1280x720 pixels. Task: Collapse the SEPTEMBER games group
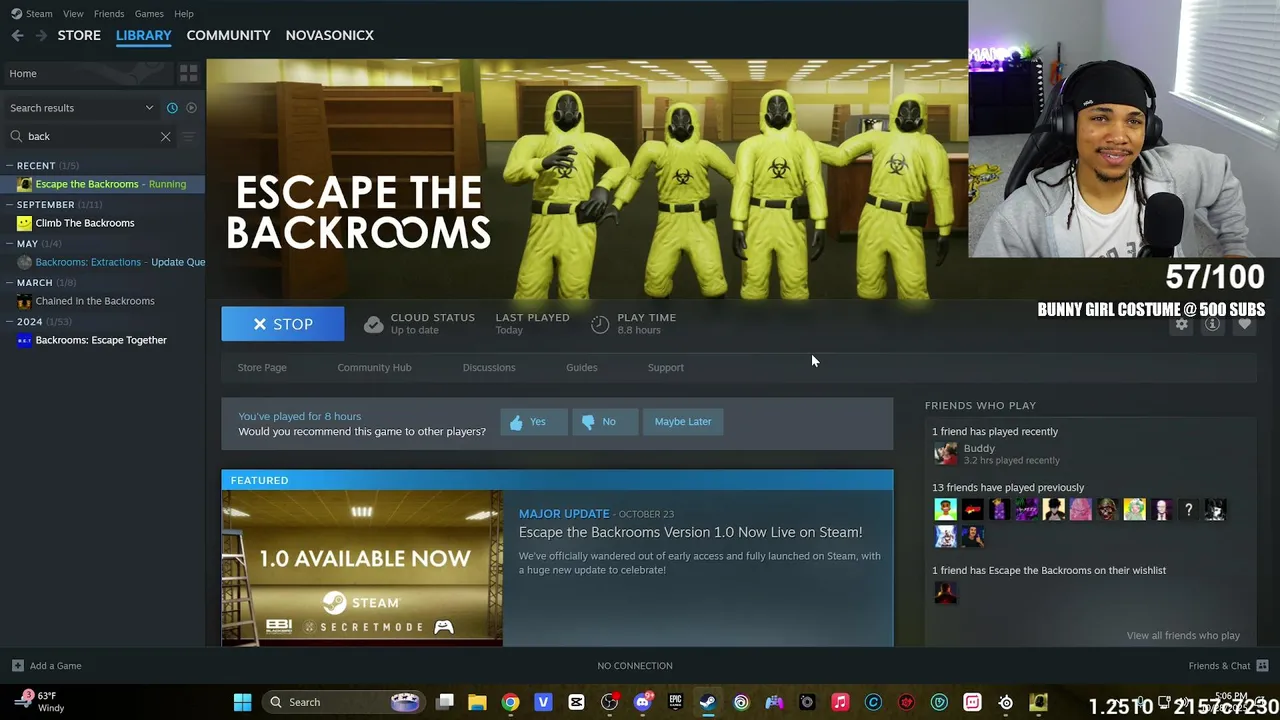tap(9, 205)
